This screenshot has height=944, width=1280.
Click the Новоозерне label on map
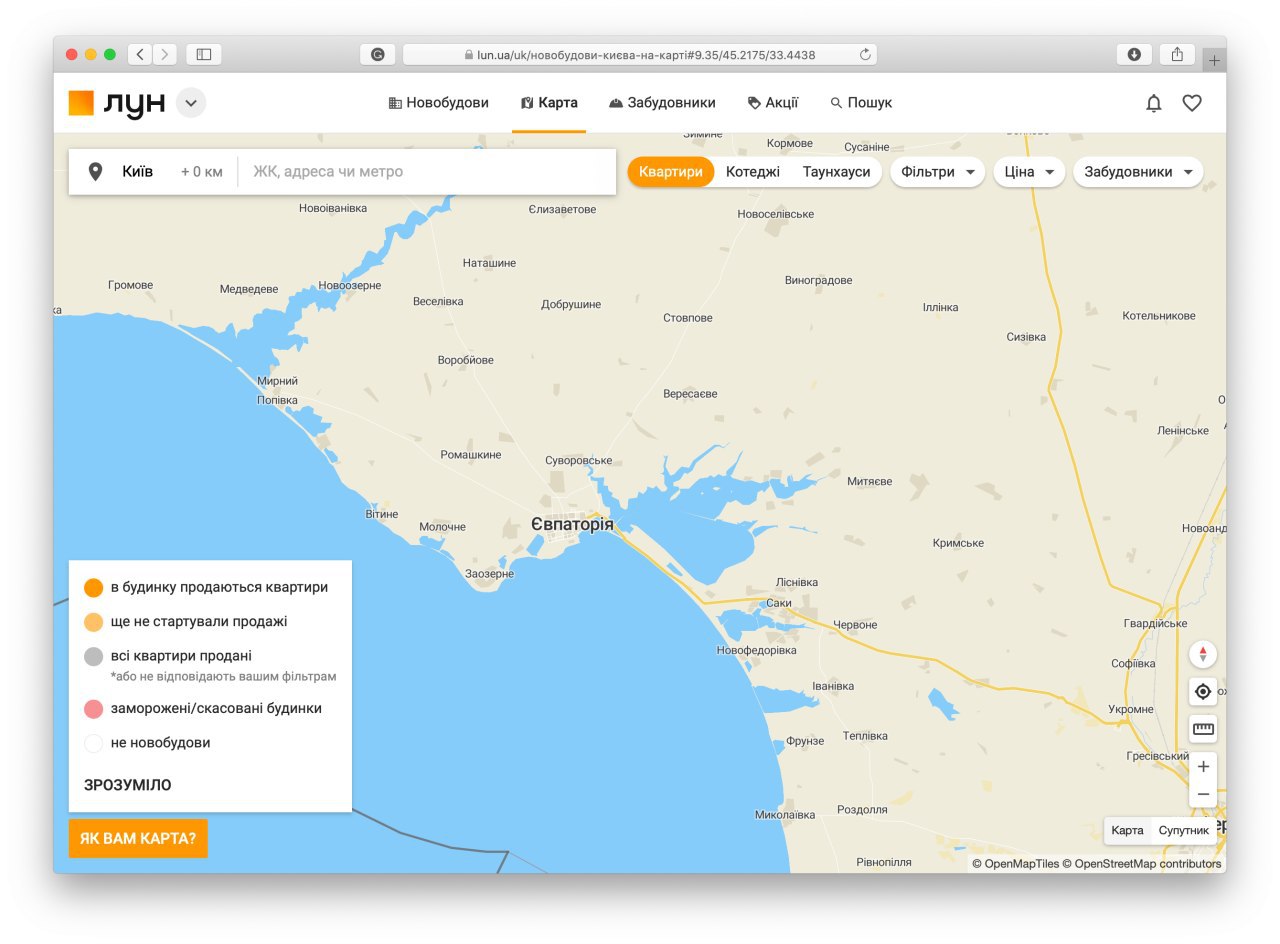point(350,286)
